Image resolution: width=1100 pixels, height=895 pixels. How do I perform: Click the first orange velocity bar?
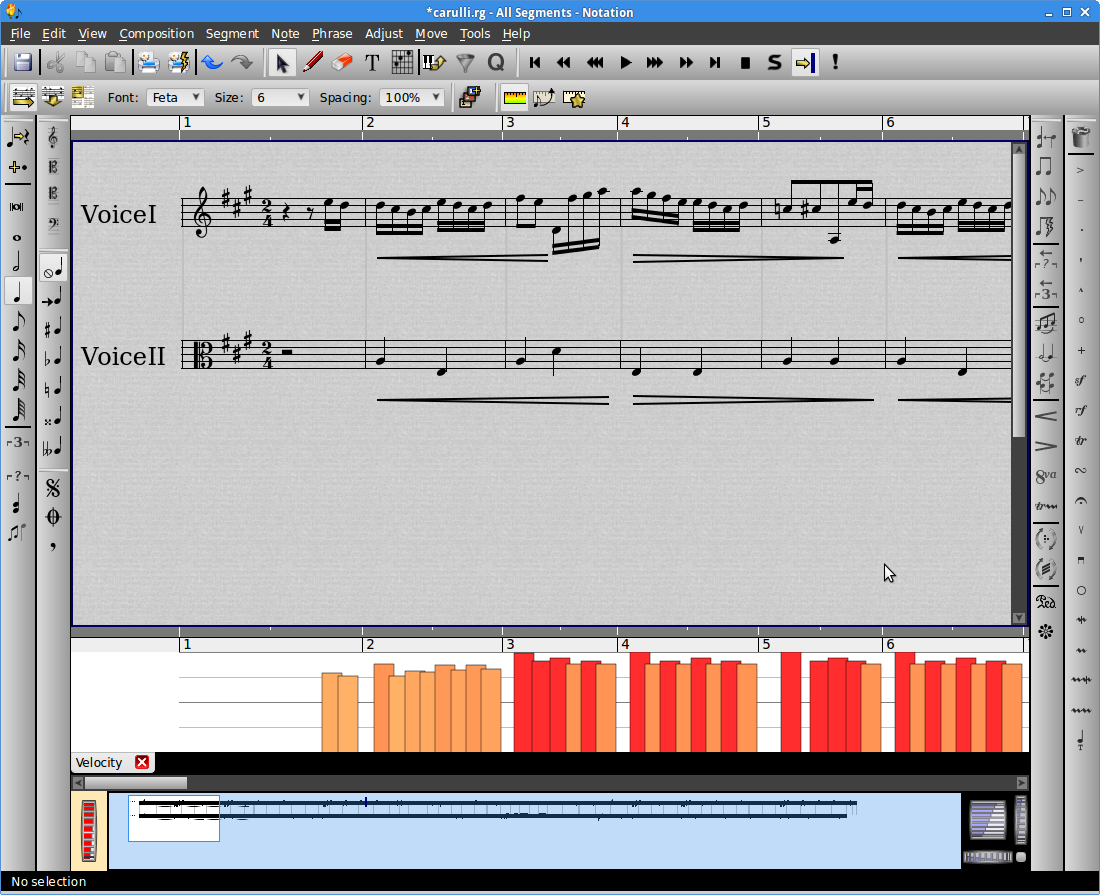(x=330, y=712)
